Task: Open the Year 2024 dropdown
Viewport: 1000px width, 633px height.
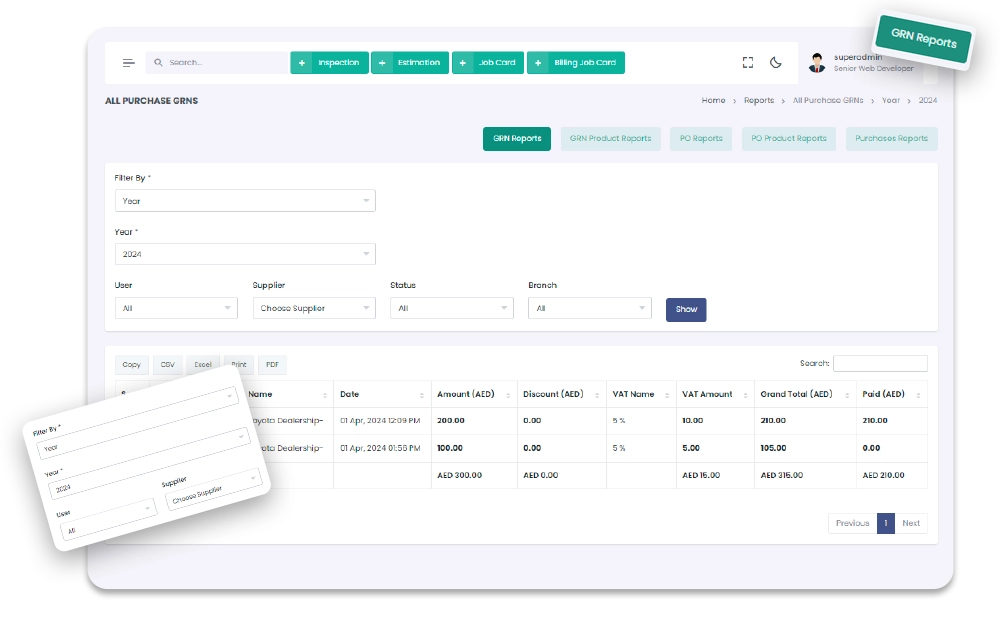Action: click(x=245, y=254)
